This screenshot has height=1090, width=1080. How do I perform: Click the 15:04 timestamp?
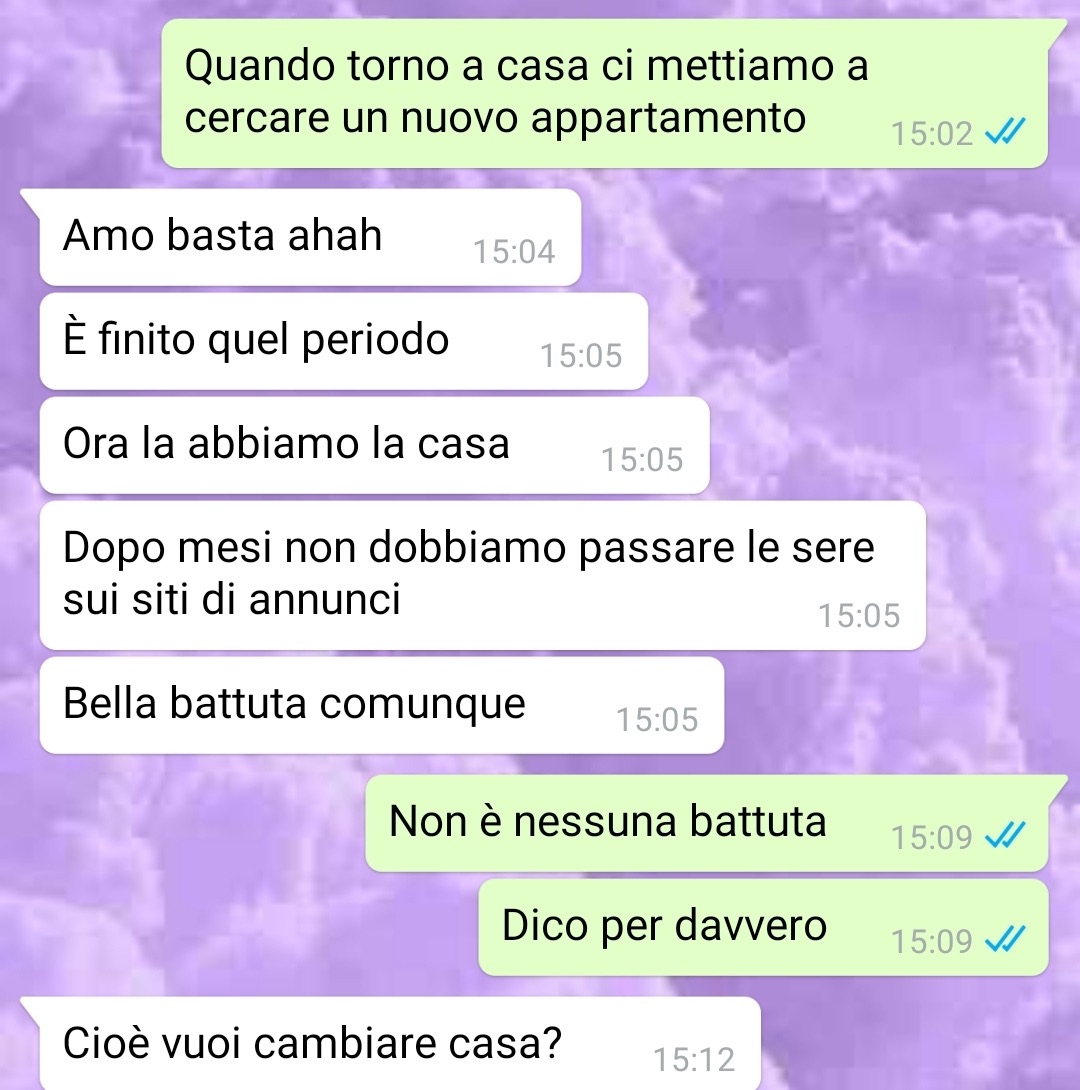pyautogui.click(x=514, y=252)
